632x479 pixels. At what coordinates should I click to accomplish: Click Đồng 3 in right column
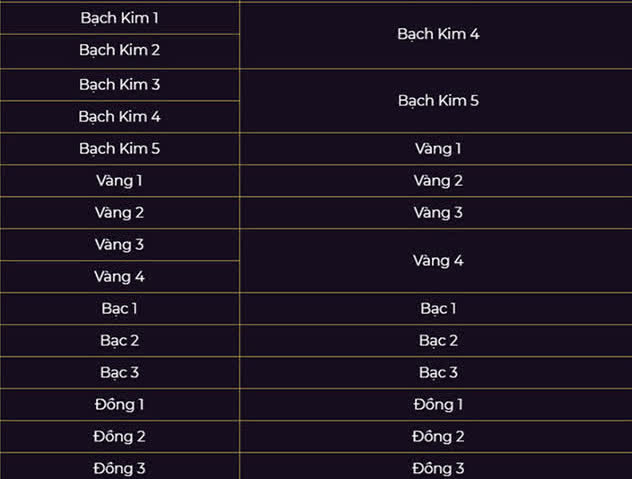point(438,468)
